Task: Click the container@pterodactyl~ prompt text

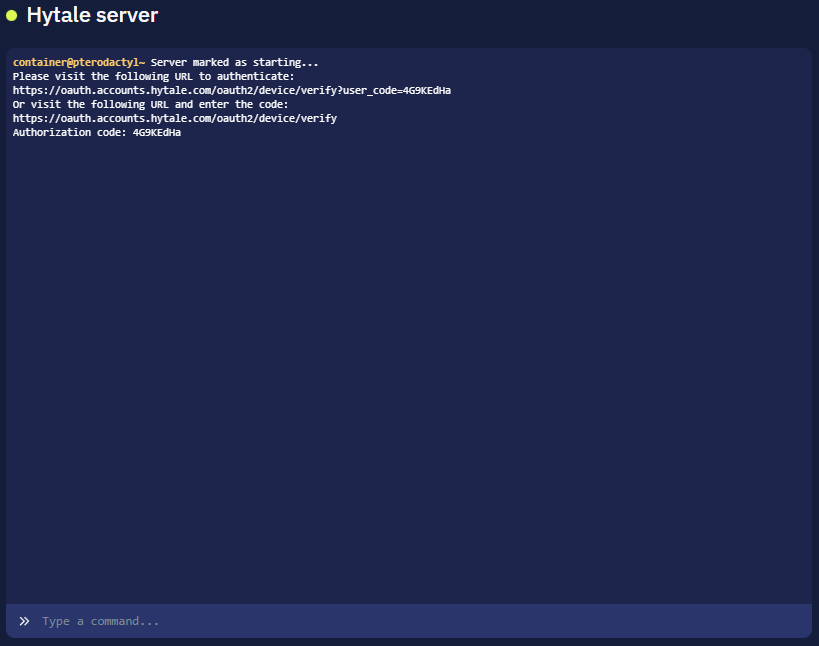Action: (x=79, y=62)
